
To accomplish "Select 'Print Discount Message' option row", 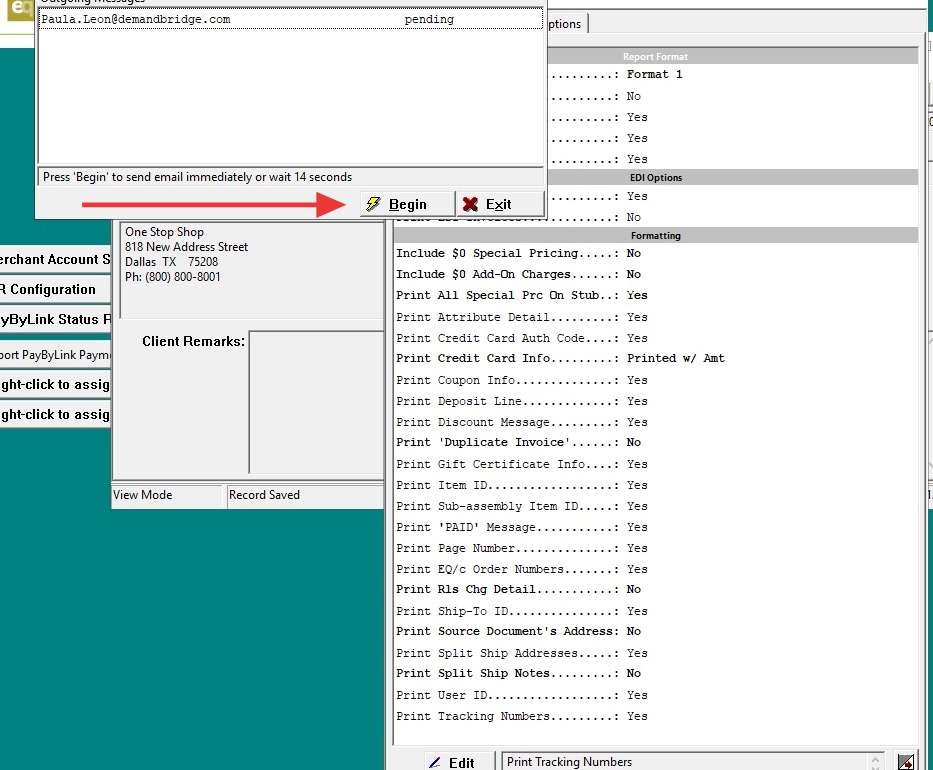I will tap(655, 422).
